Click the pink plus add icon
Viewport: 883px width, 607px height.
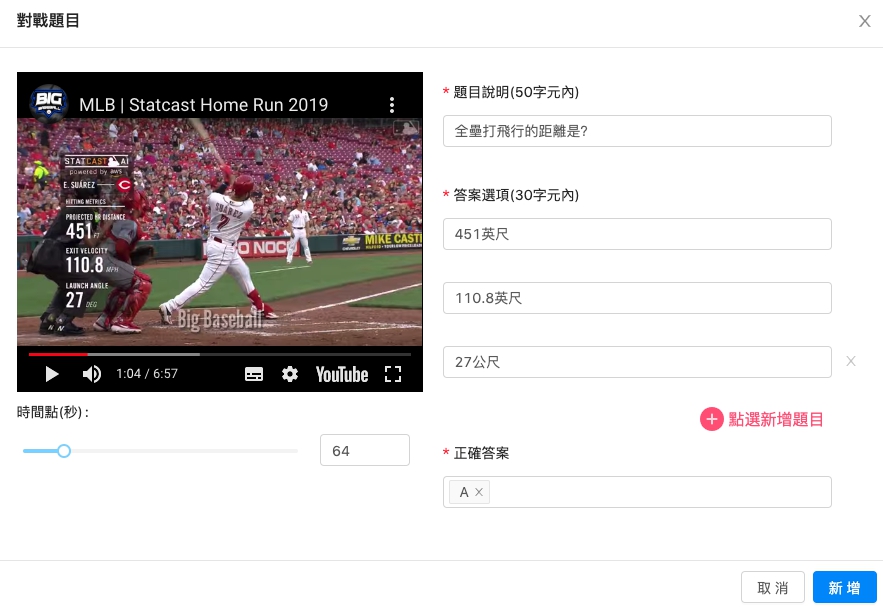pyautogui.click(x=711, y=419)
